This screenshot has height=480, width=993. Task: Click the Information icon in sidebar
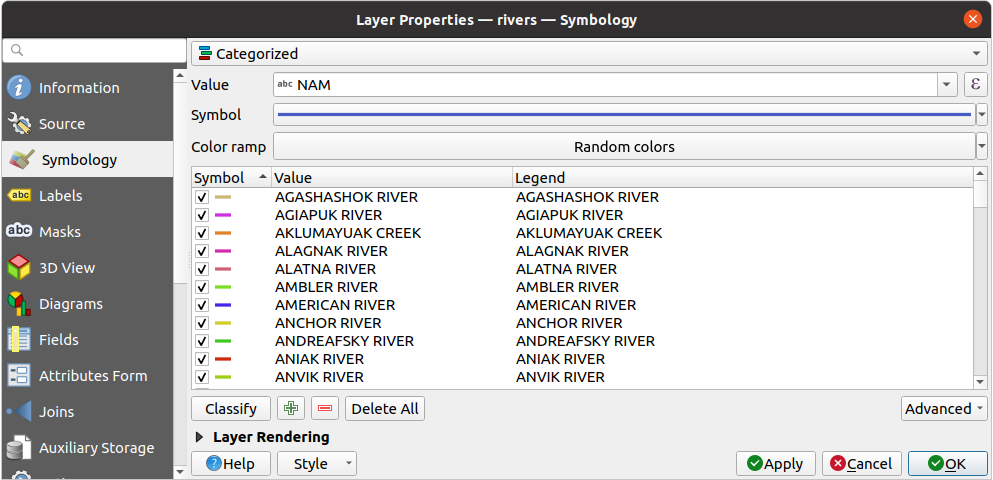tap(19, 88)
